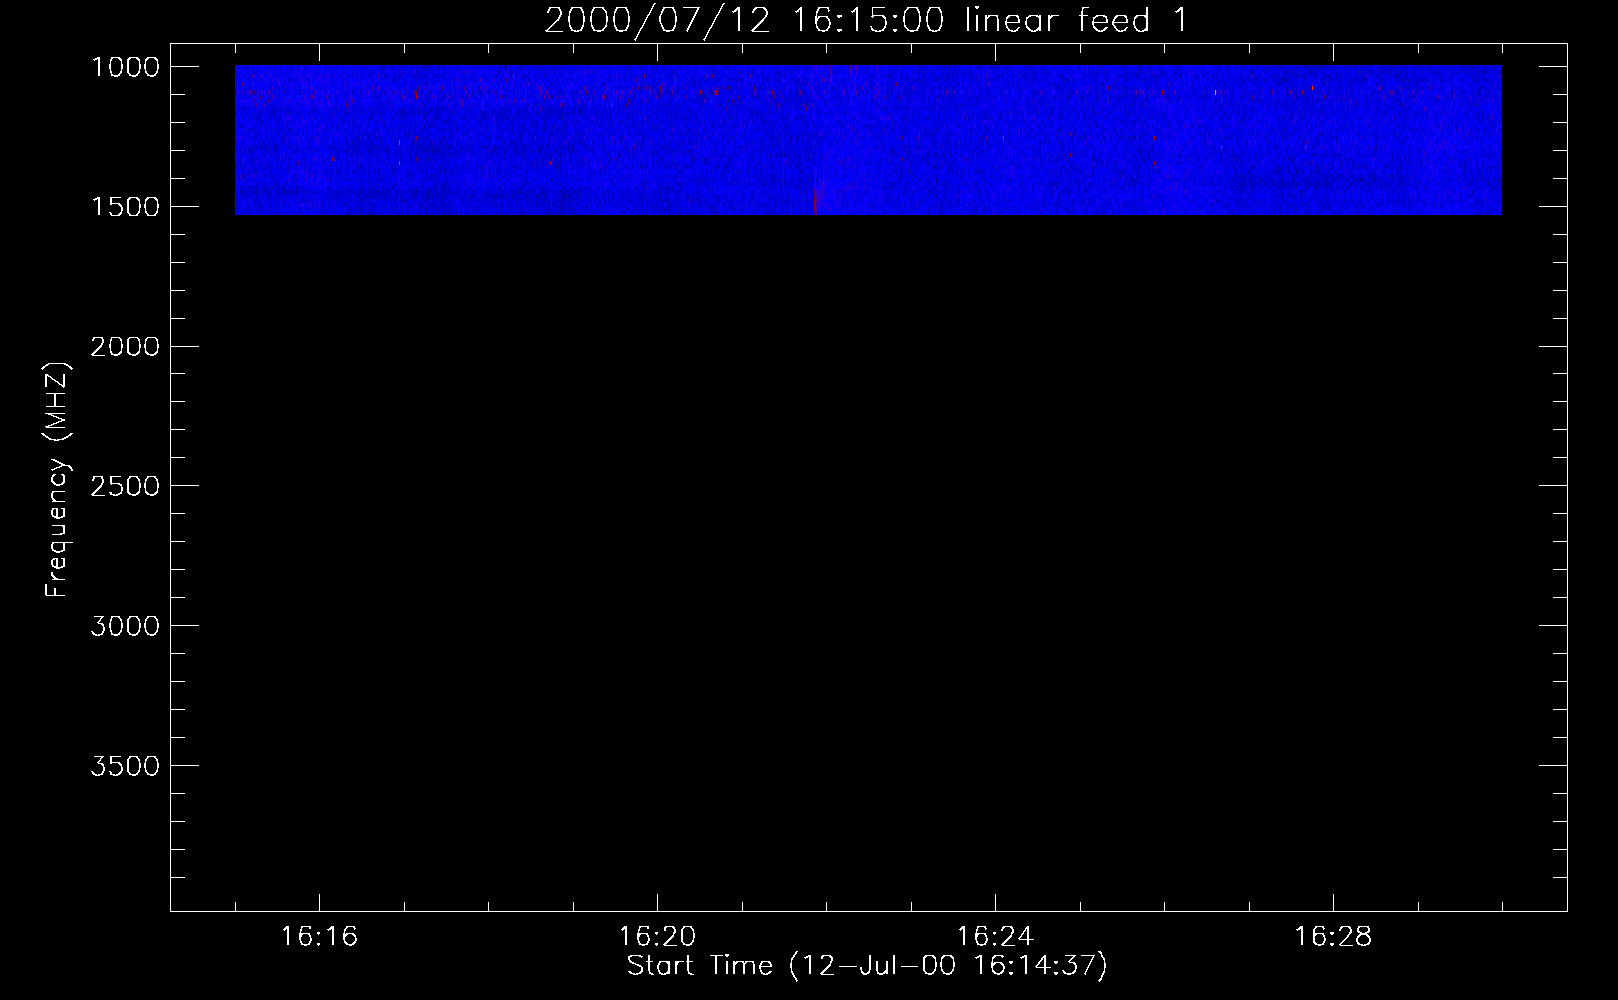Select the 2000 frequency axis label
Screen dimensions: 1618x1000
pyautogui.click(x=125, y=347)
